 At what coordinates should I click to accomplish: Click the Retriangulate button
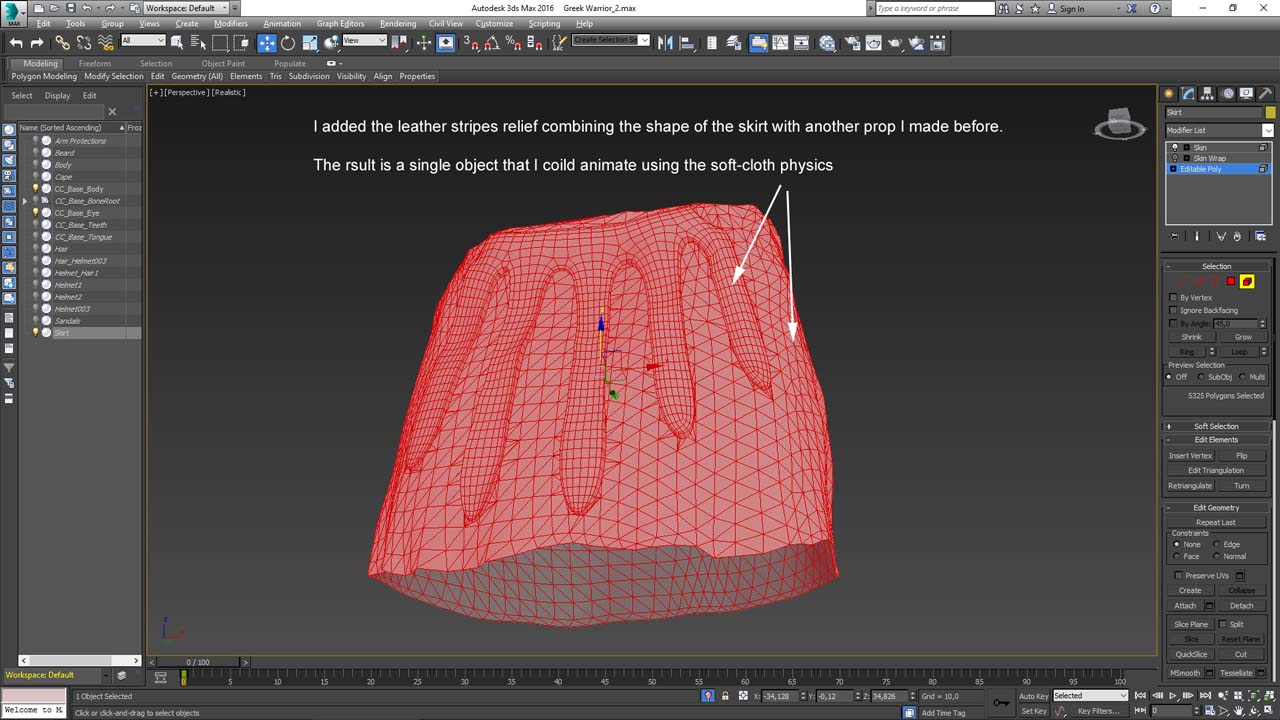click(x=1190, y=486)
